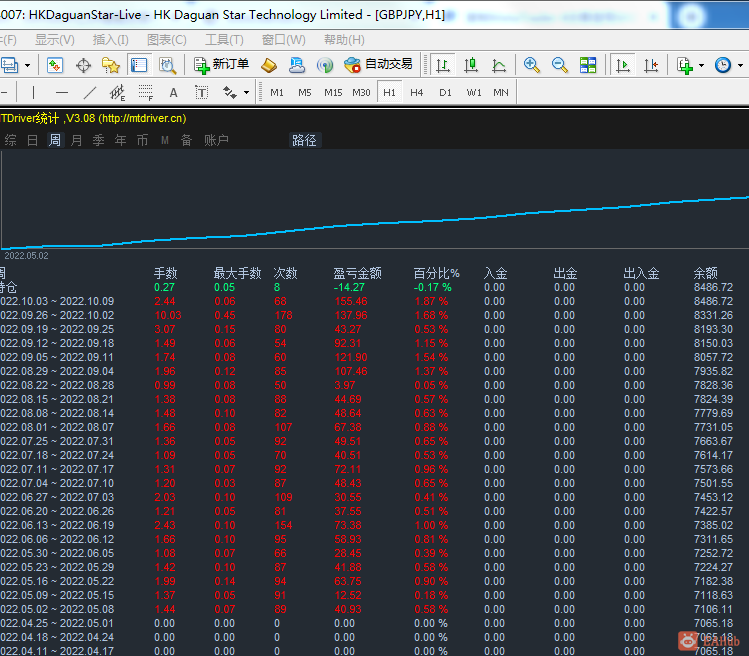
Task: Switch to the 周 weekly statistics tab
Action: [x=55, y=140]
